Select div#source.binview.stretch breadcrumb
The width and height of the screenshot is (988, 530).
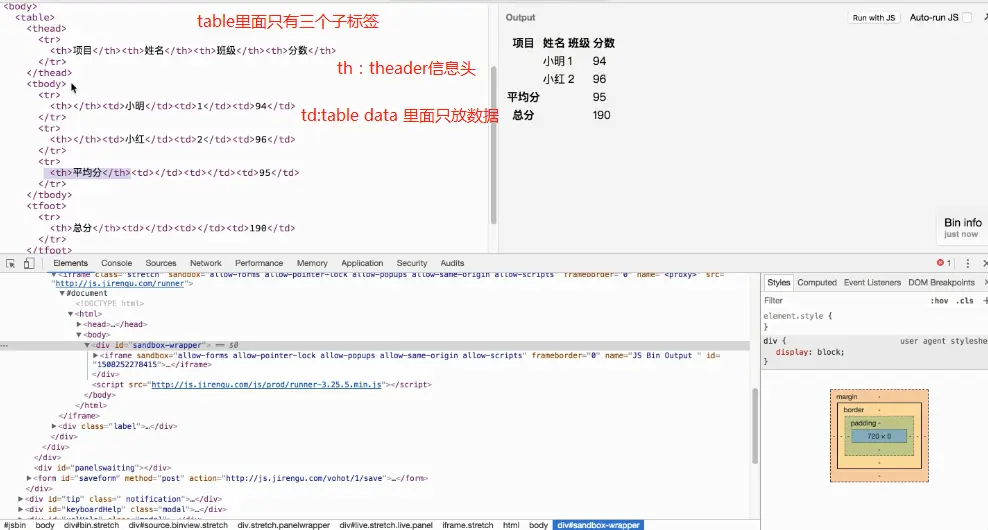[178, 525]
